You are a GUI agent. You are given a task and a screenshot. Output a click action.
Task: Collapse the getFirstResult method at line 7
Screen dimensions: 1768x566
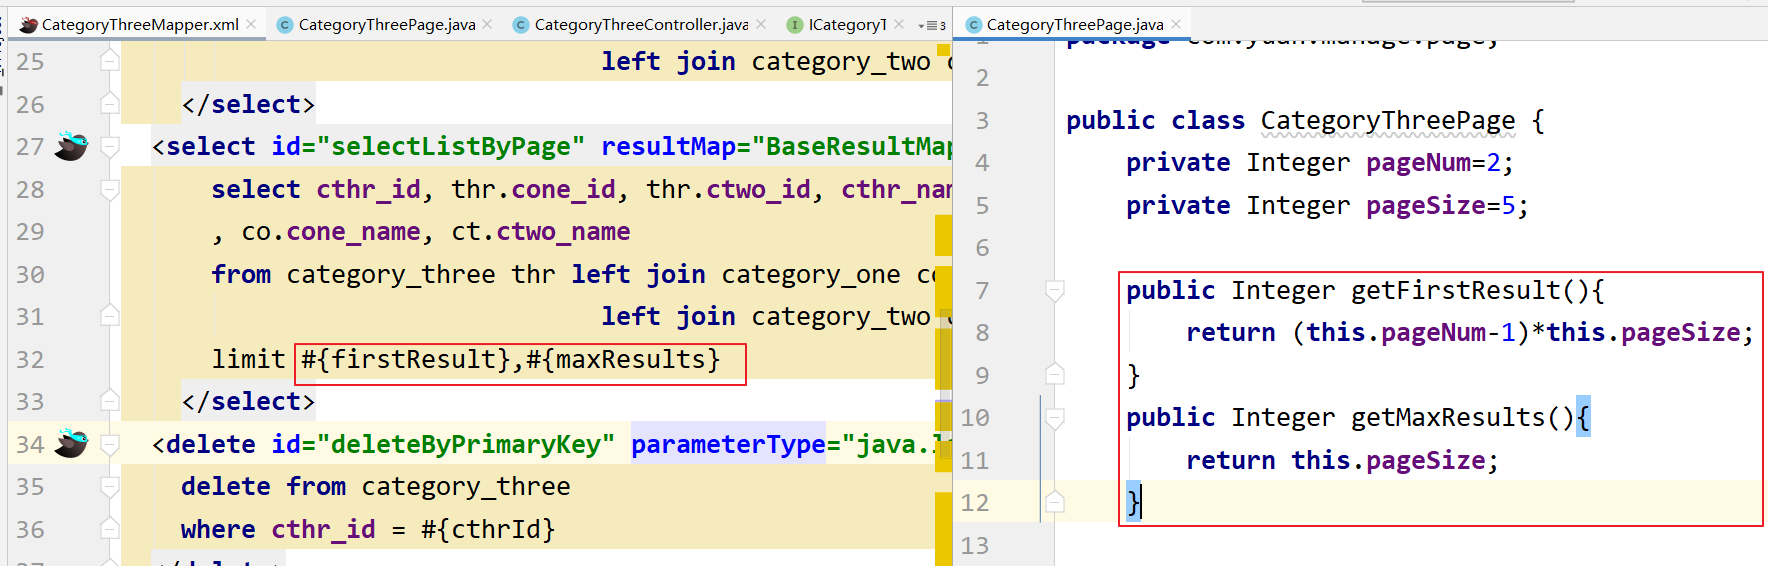tap(1054, 291)
